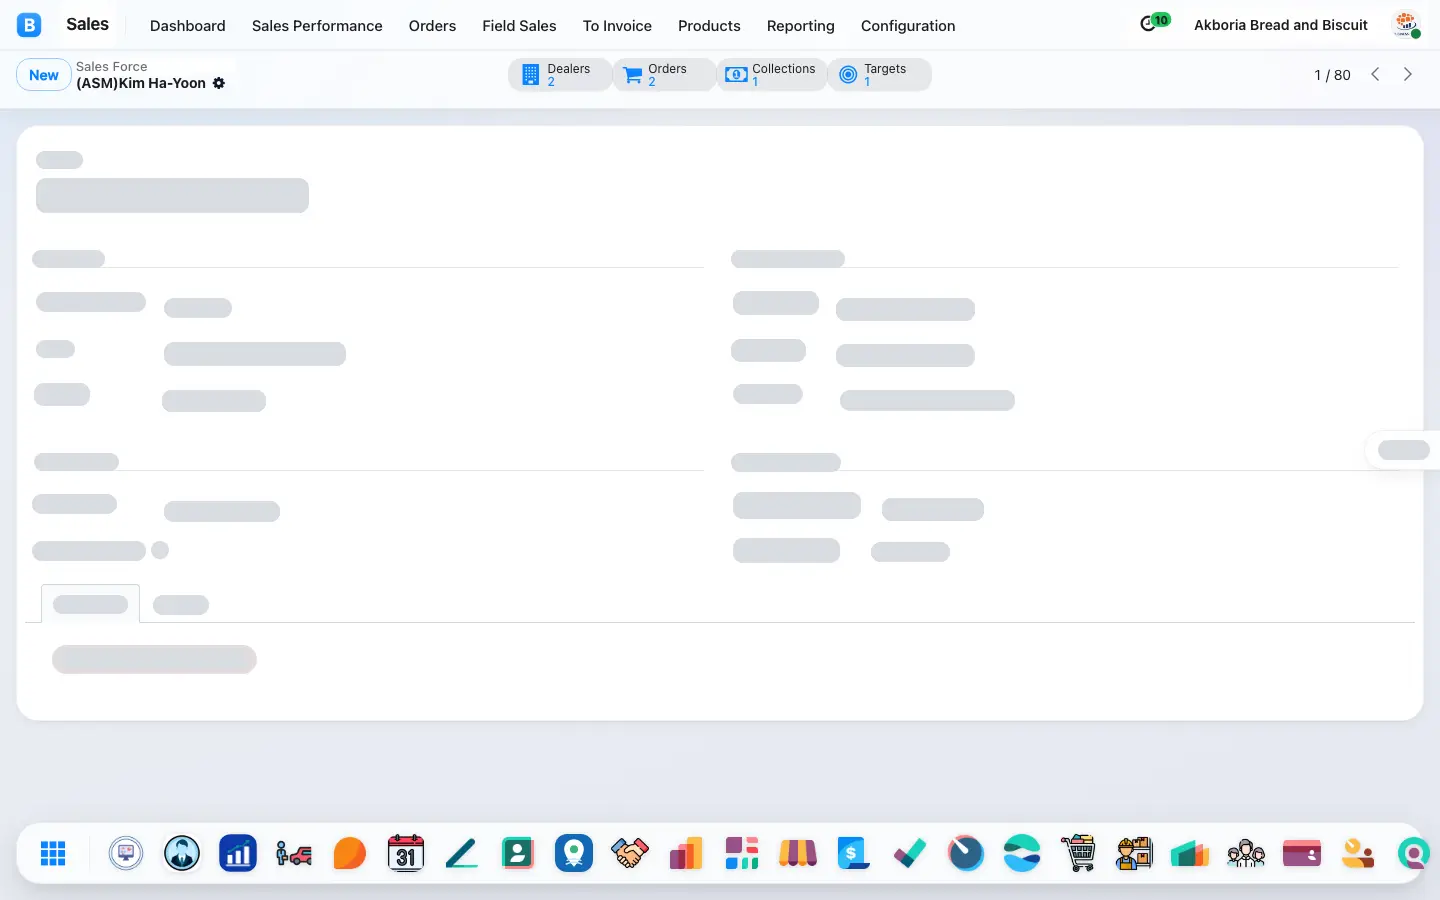The height and width of the screenshot is (900, 1440).
Task: Open the people group employees app icon
Action: tap(1246, 853)
